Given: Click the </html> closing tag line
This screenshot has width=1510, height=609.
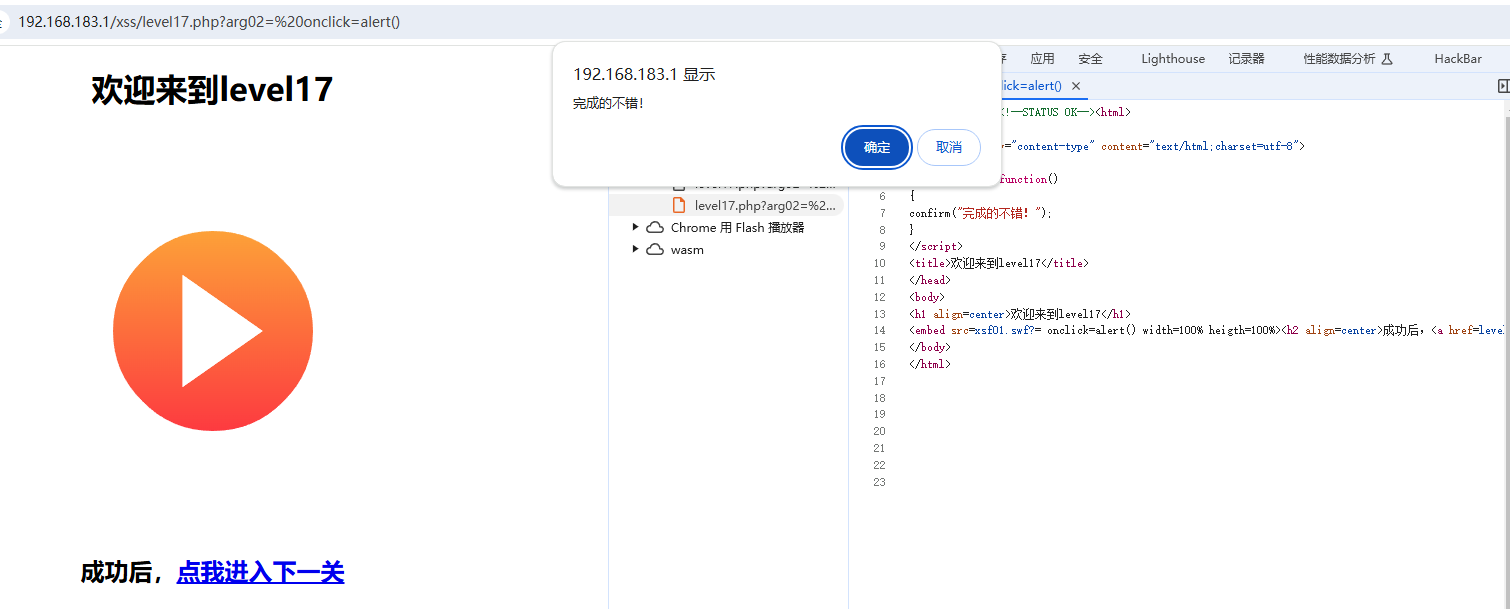Looking at the screenshot, I should coord(930,364).
